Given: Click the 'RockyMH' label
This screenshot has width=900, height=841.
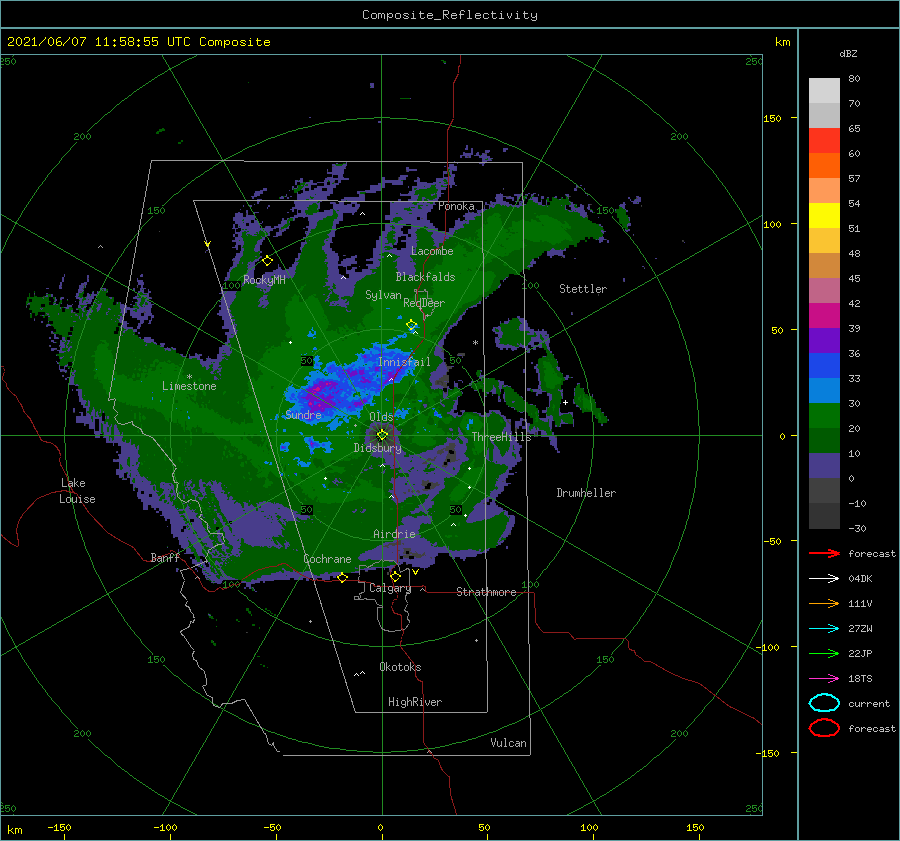Looking at the screenshot, I should 264,280.
